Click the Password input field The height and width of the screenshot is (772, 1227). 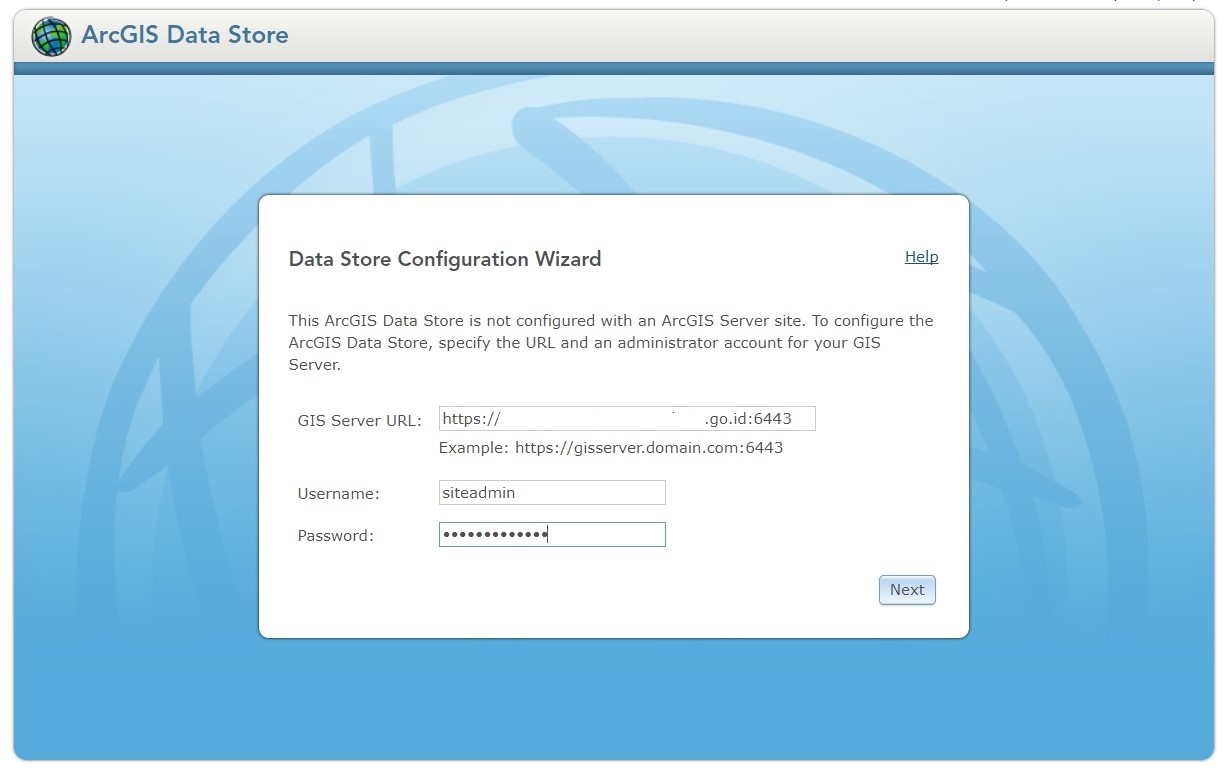pos(552,535)
